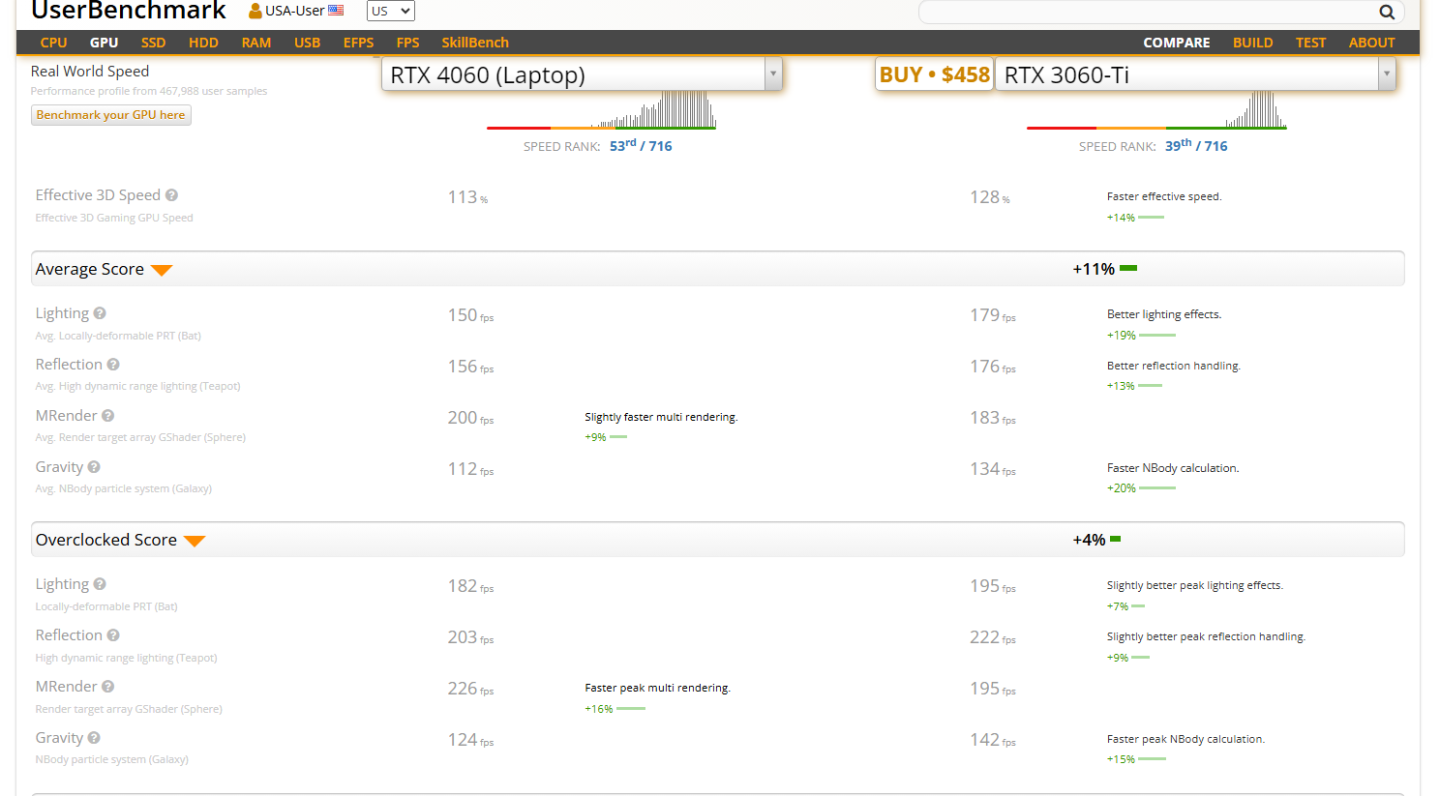Screen dimensions: 1440x796
Task: Open help icon beside Average Score Reflection
Action: pos(113,364)
